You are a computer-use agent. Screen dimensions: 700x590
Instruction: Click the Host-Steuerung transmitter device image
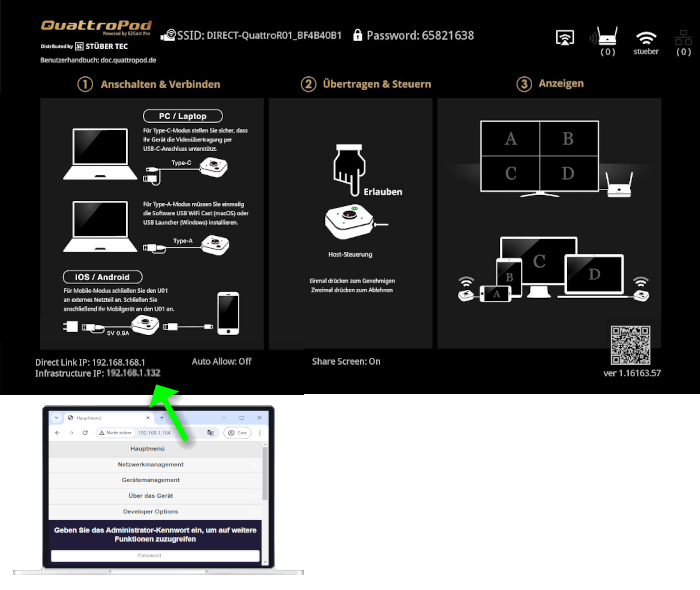tap(350, 221)
